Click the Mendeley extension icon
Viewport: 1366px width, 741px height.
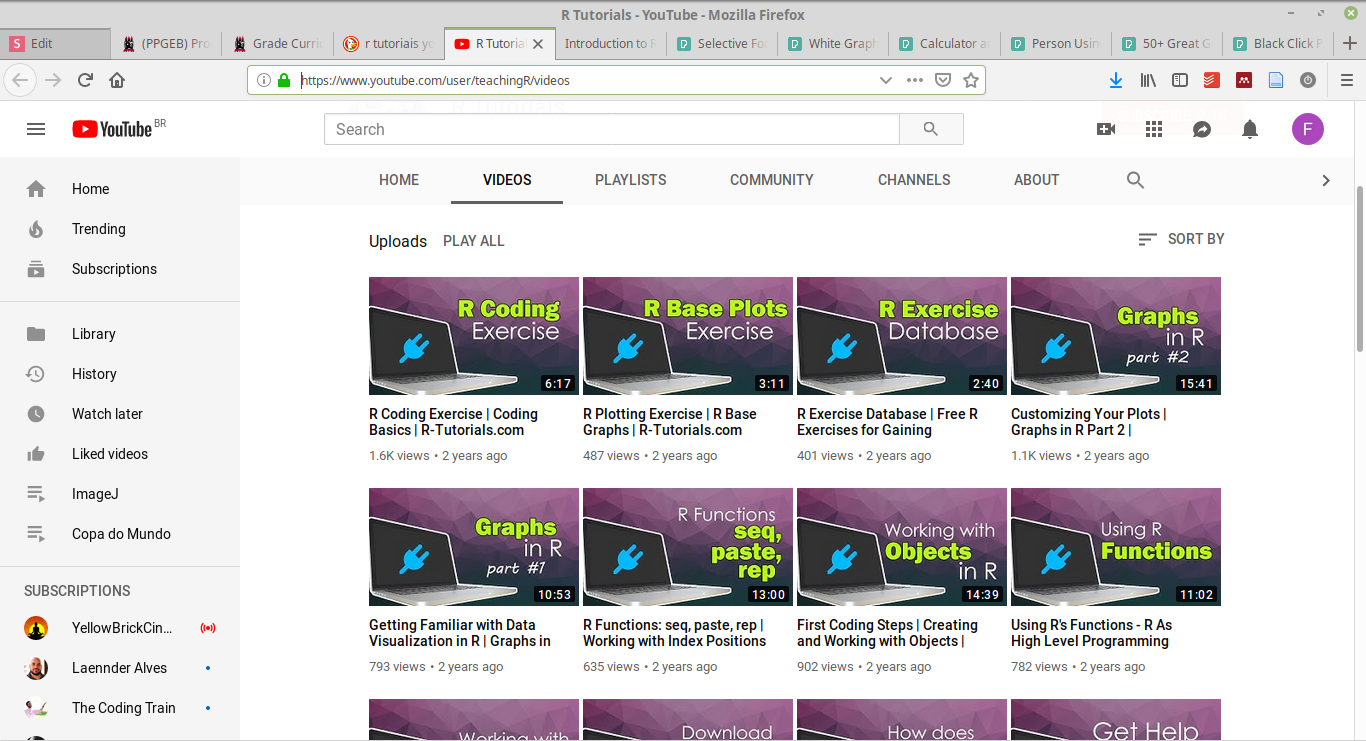click(1244, 80)
